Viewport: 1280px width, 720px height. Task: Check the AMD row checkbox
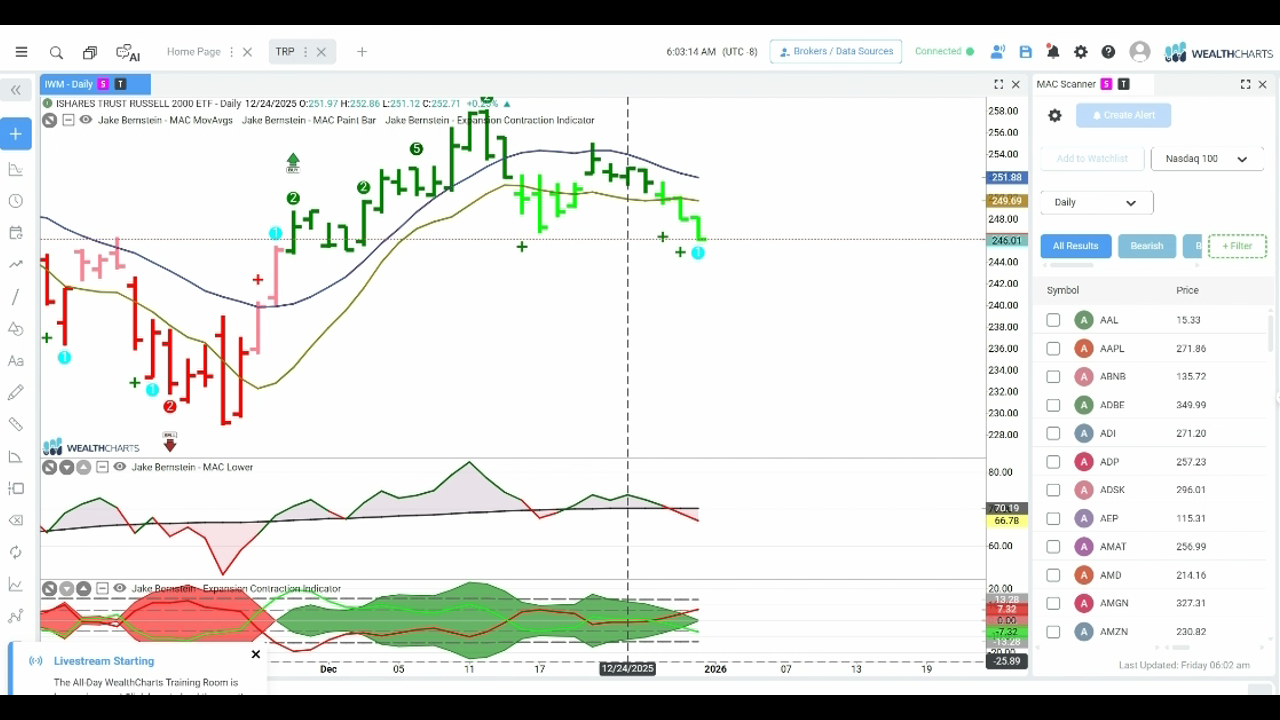pos(1053,575)
